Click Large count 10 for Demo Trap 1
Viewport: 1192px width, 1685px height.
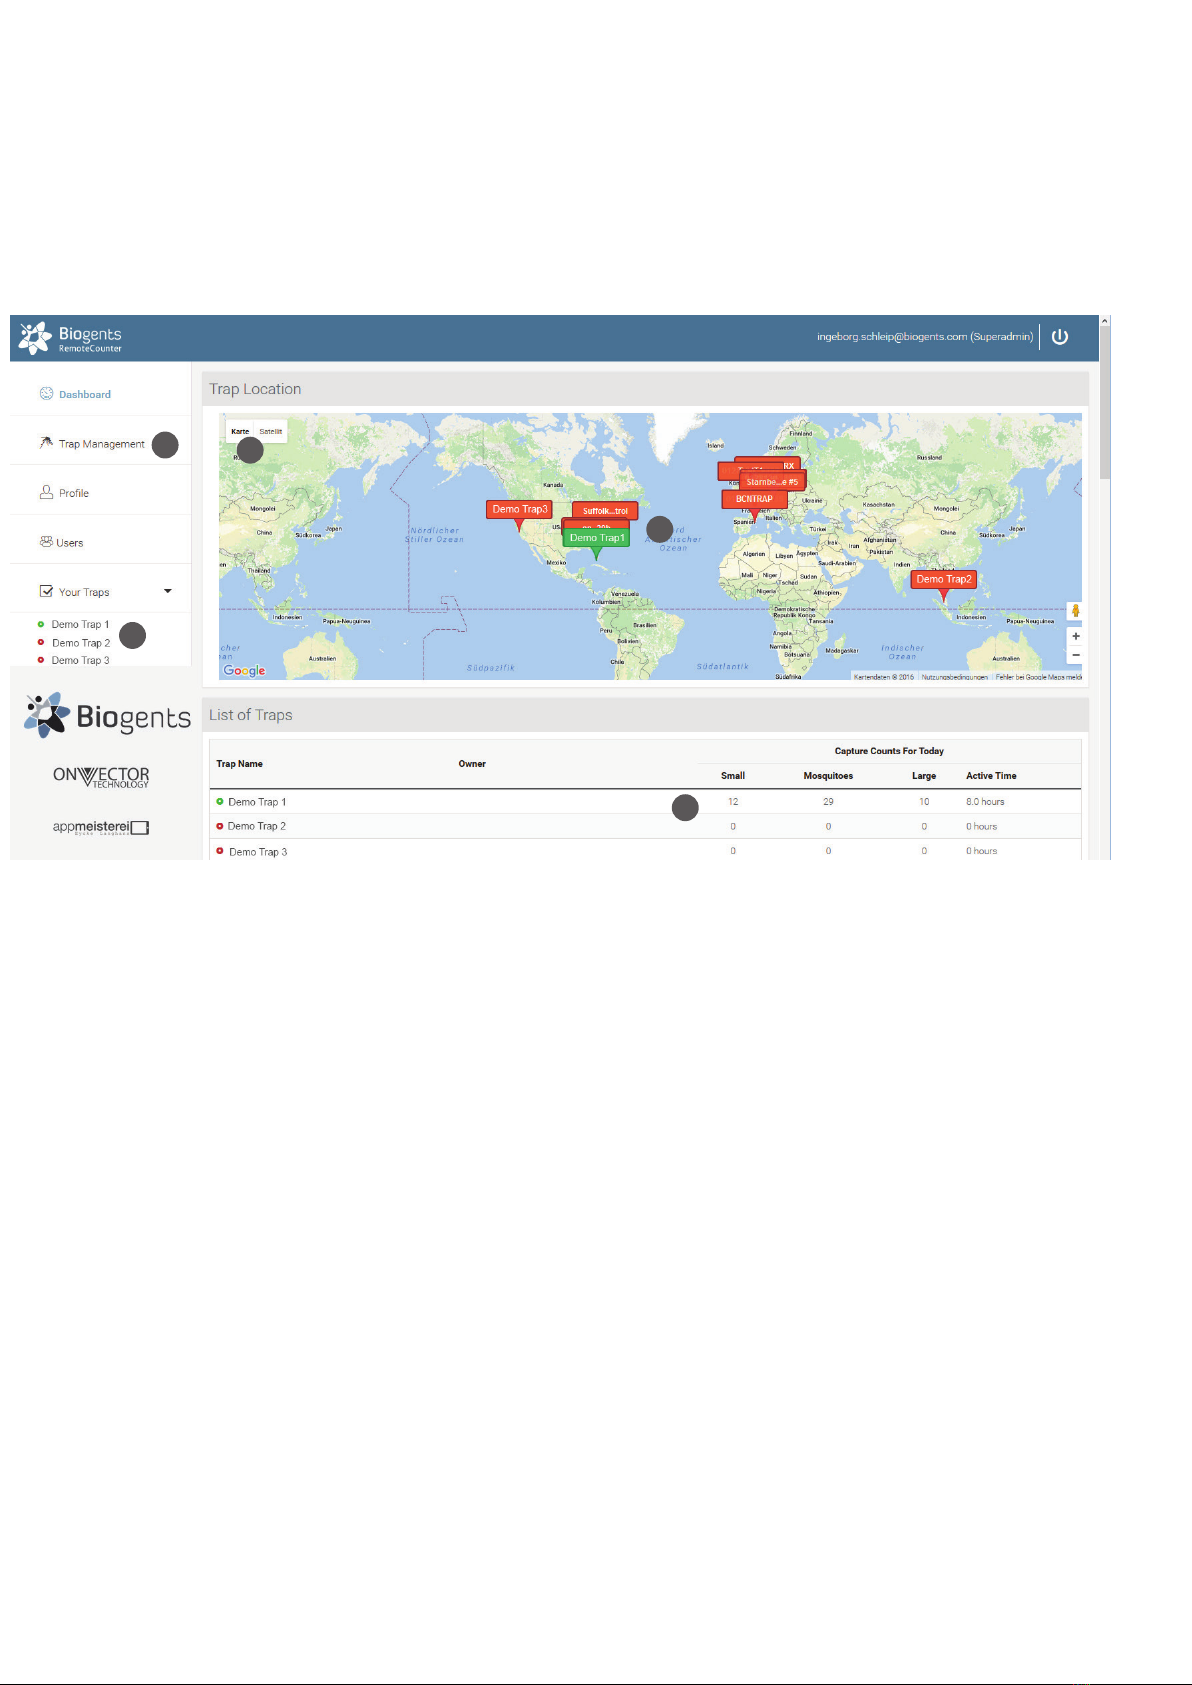[x=924, y=802]
